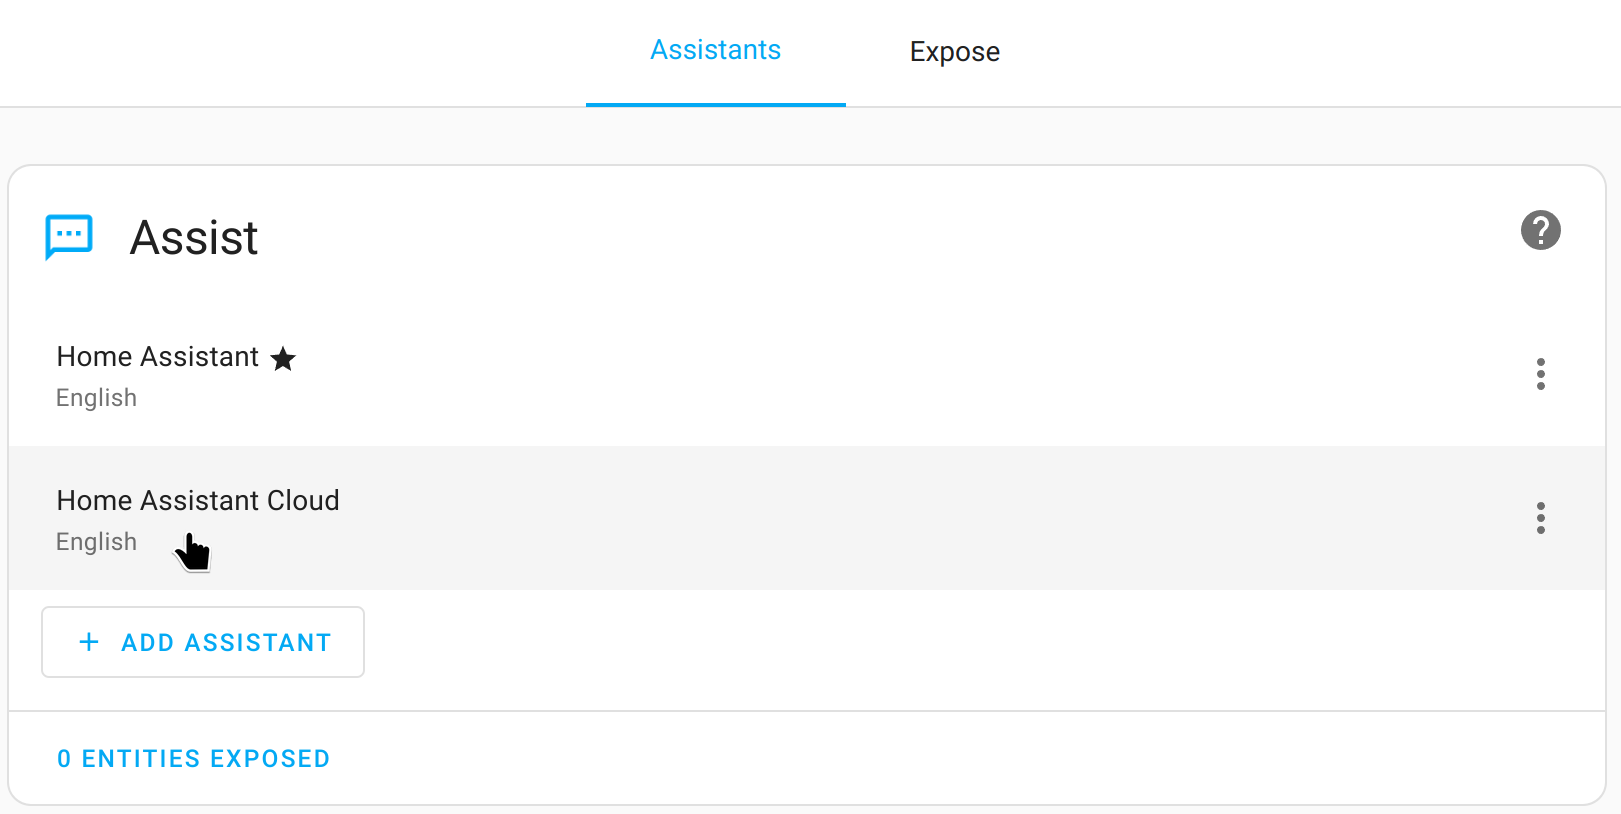This screenshot has height=814, width=1621.
Task: Open the 0 Entities Exposed link
Action: pyautogui.click(x=193, y=759)
